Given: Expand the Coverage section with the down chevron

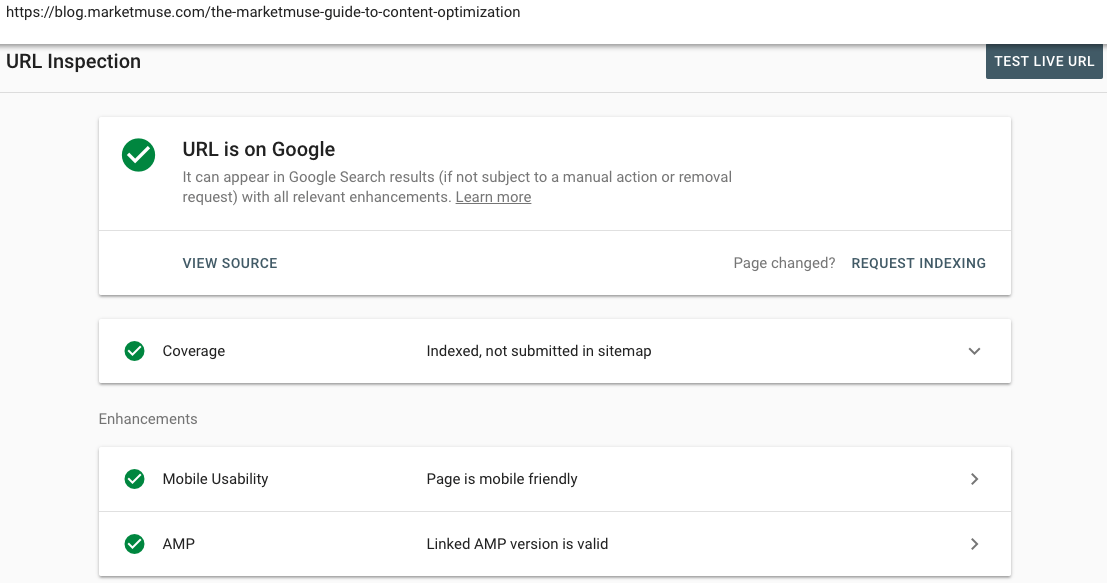Looking at the screenshot, I should click(x=975, y=351).
